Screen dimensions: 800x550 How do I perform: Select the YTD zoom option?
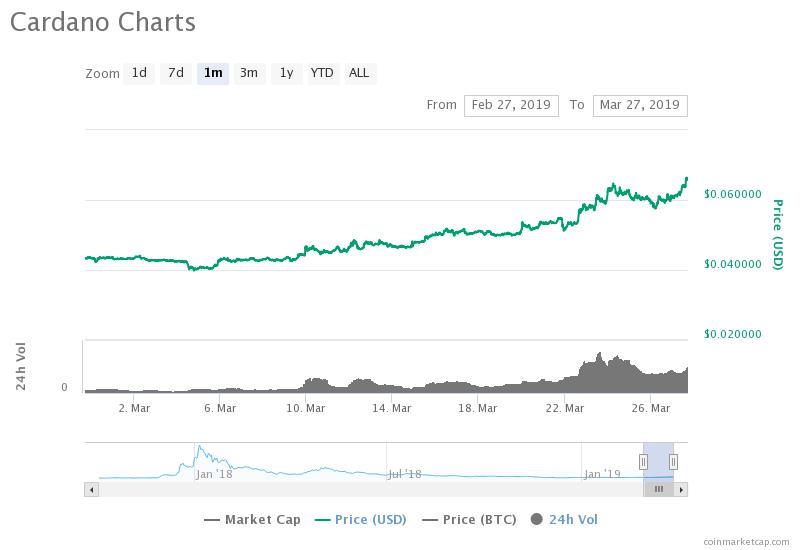(322, 73)
